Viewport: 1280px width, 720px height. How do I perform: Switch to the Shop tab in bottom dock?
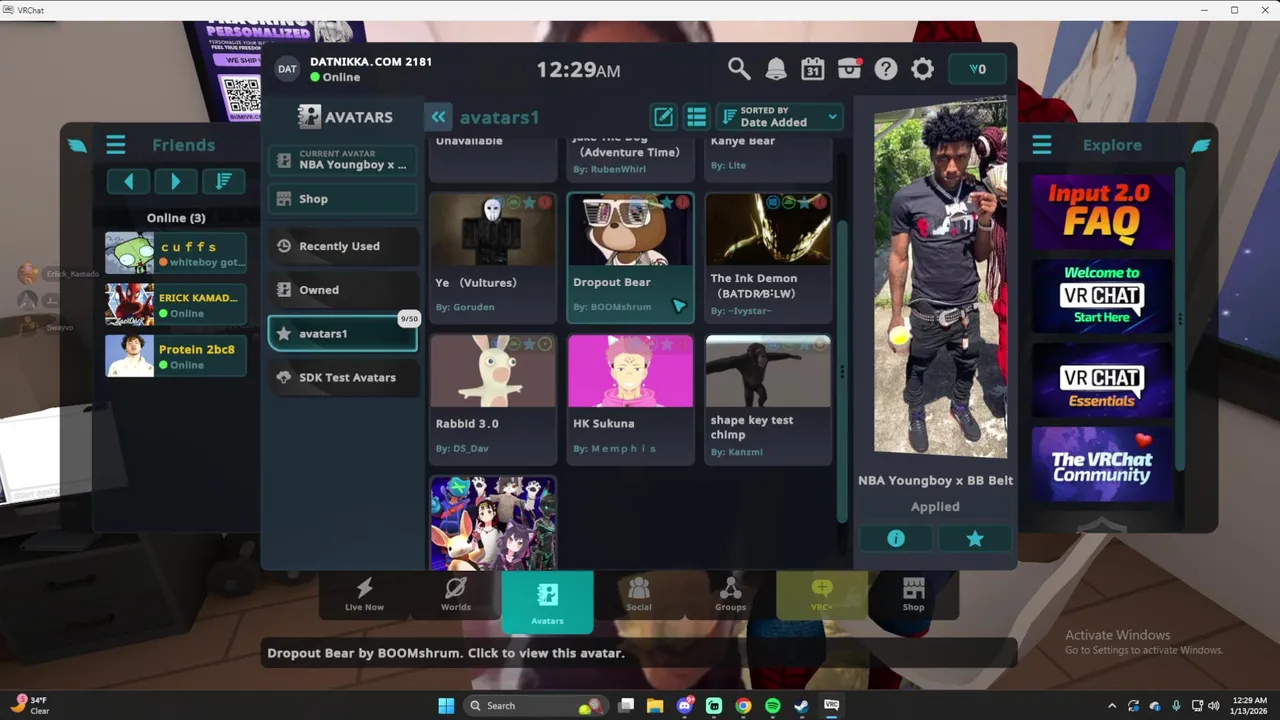(913, 594)
